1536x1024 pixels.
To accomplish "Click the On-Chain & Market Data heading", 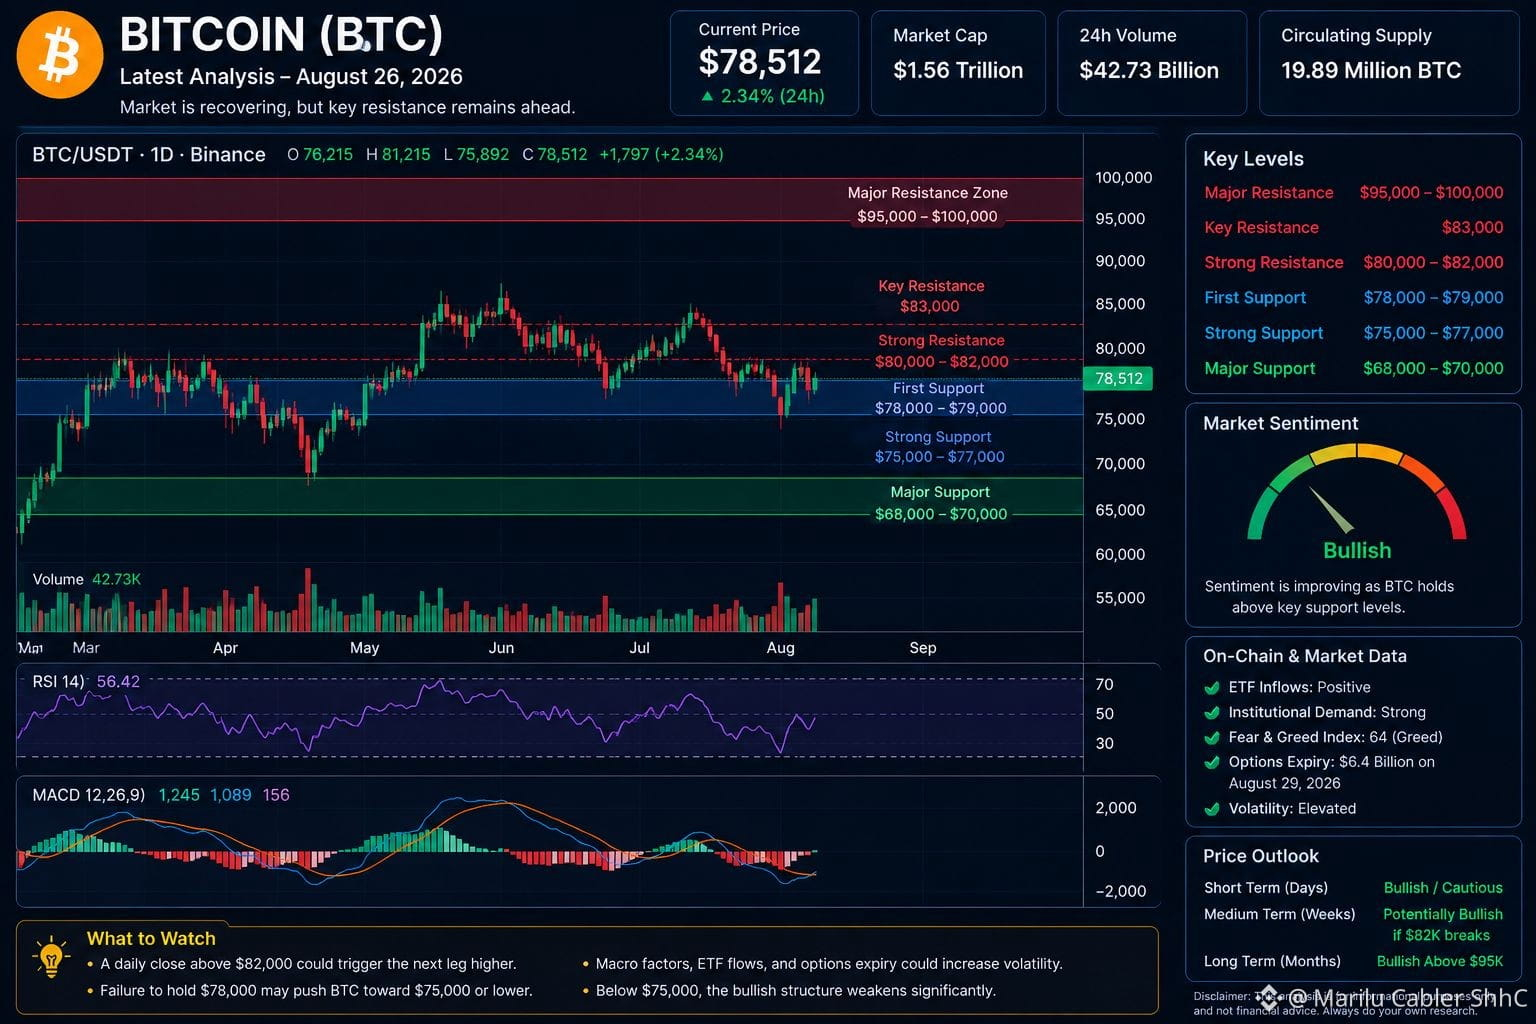I will (x=1305, y=656).
